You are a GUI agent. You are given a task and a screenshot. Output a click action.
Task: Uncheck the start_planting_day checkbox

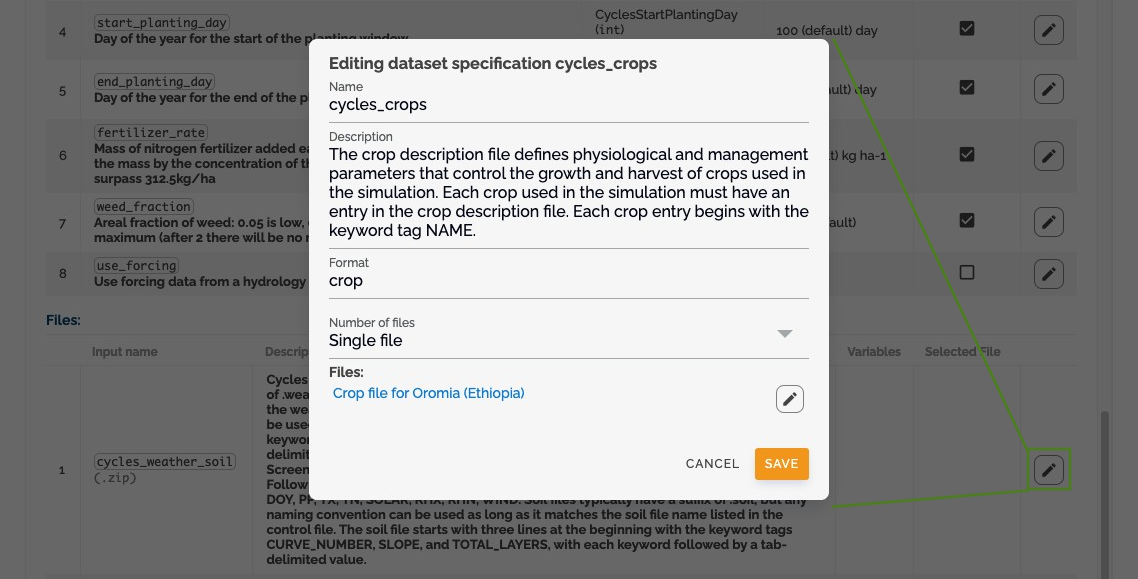967,28
